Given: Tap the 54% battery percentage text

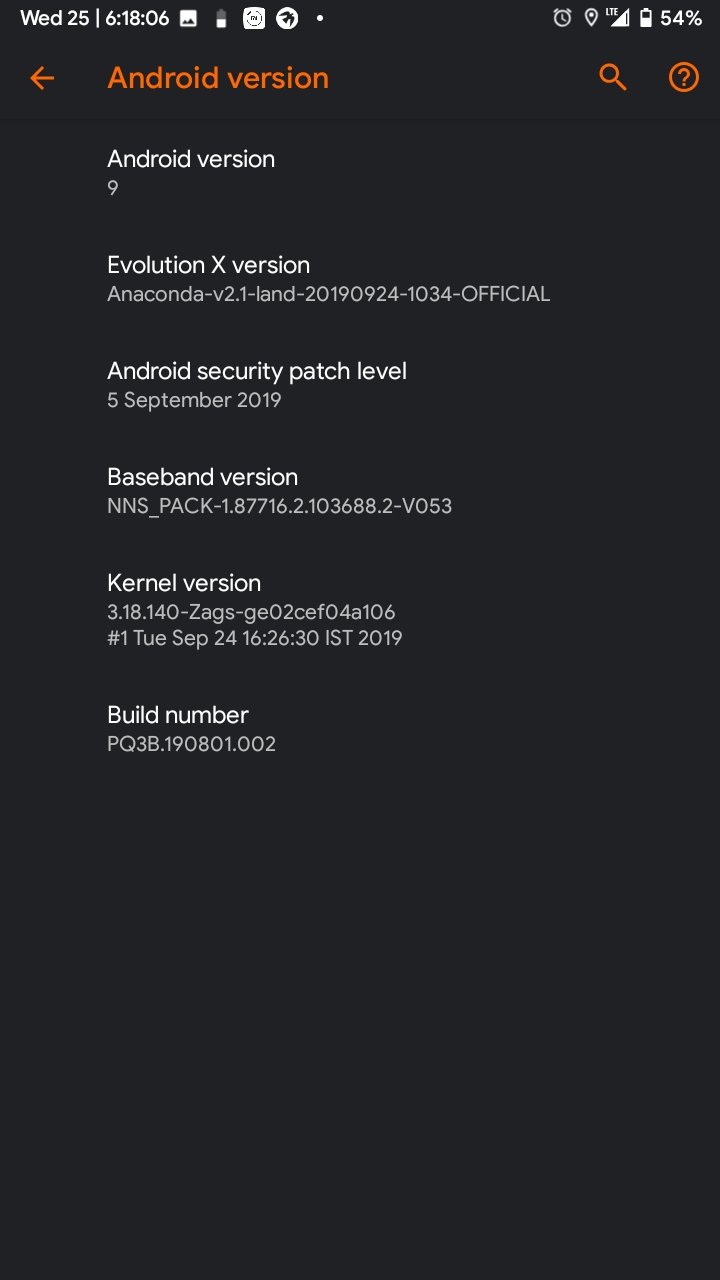Looking at the screenshot, I should (x=681, y=18).
